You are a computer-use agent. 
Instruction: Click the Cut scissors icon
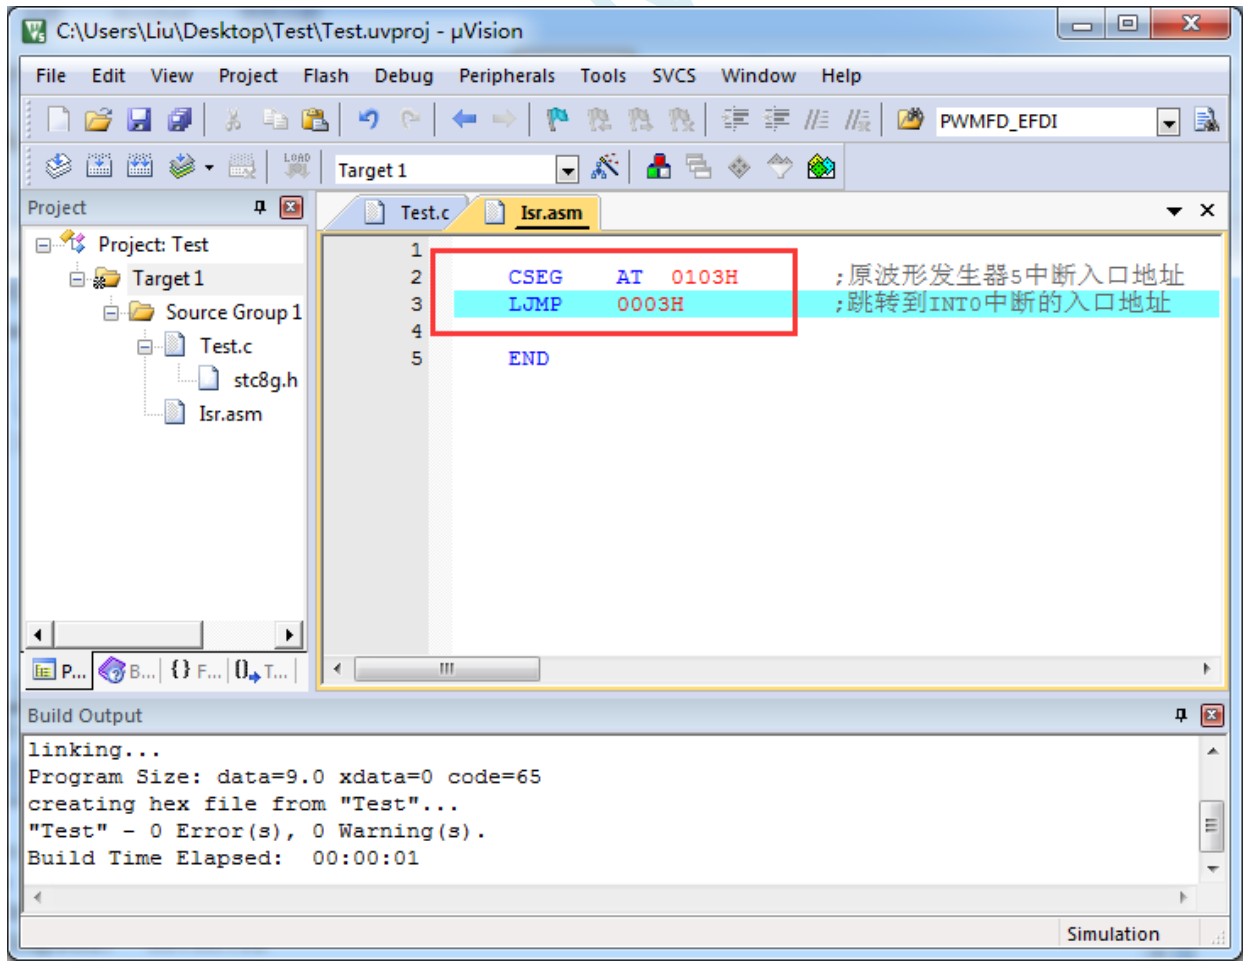coord(233,120)
